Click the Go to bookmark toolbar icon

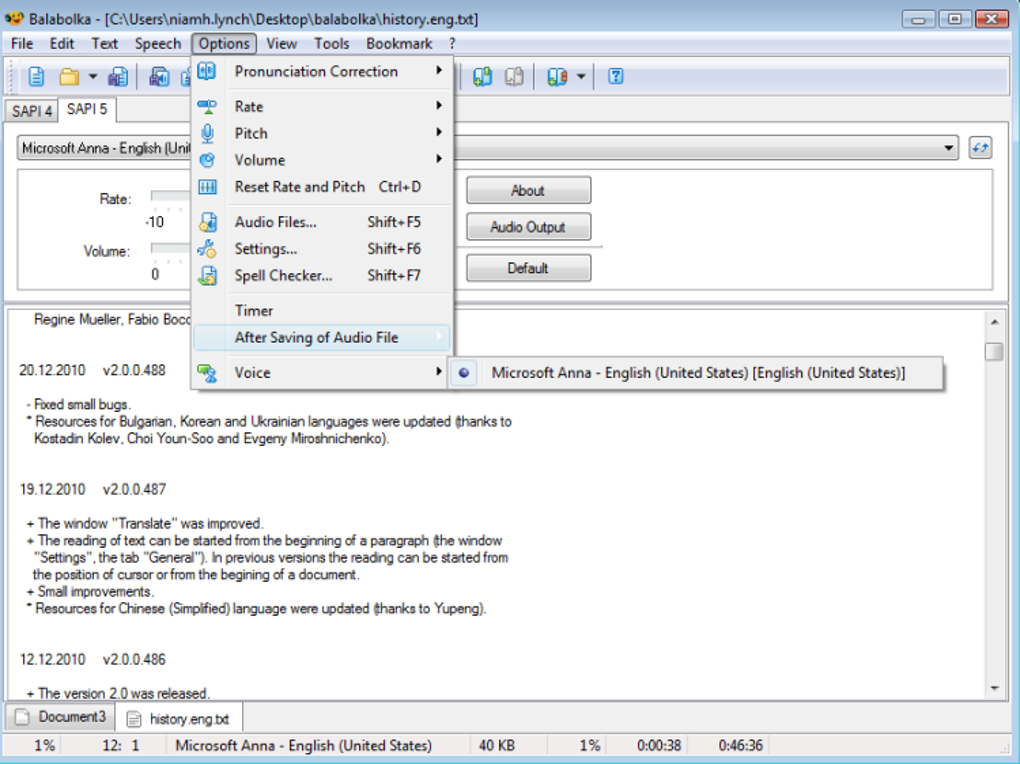557,77
